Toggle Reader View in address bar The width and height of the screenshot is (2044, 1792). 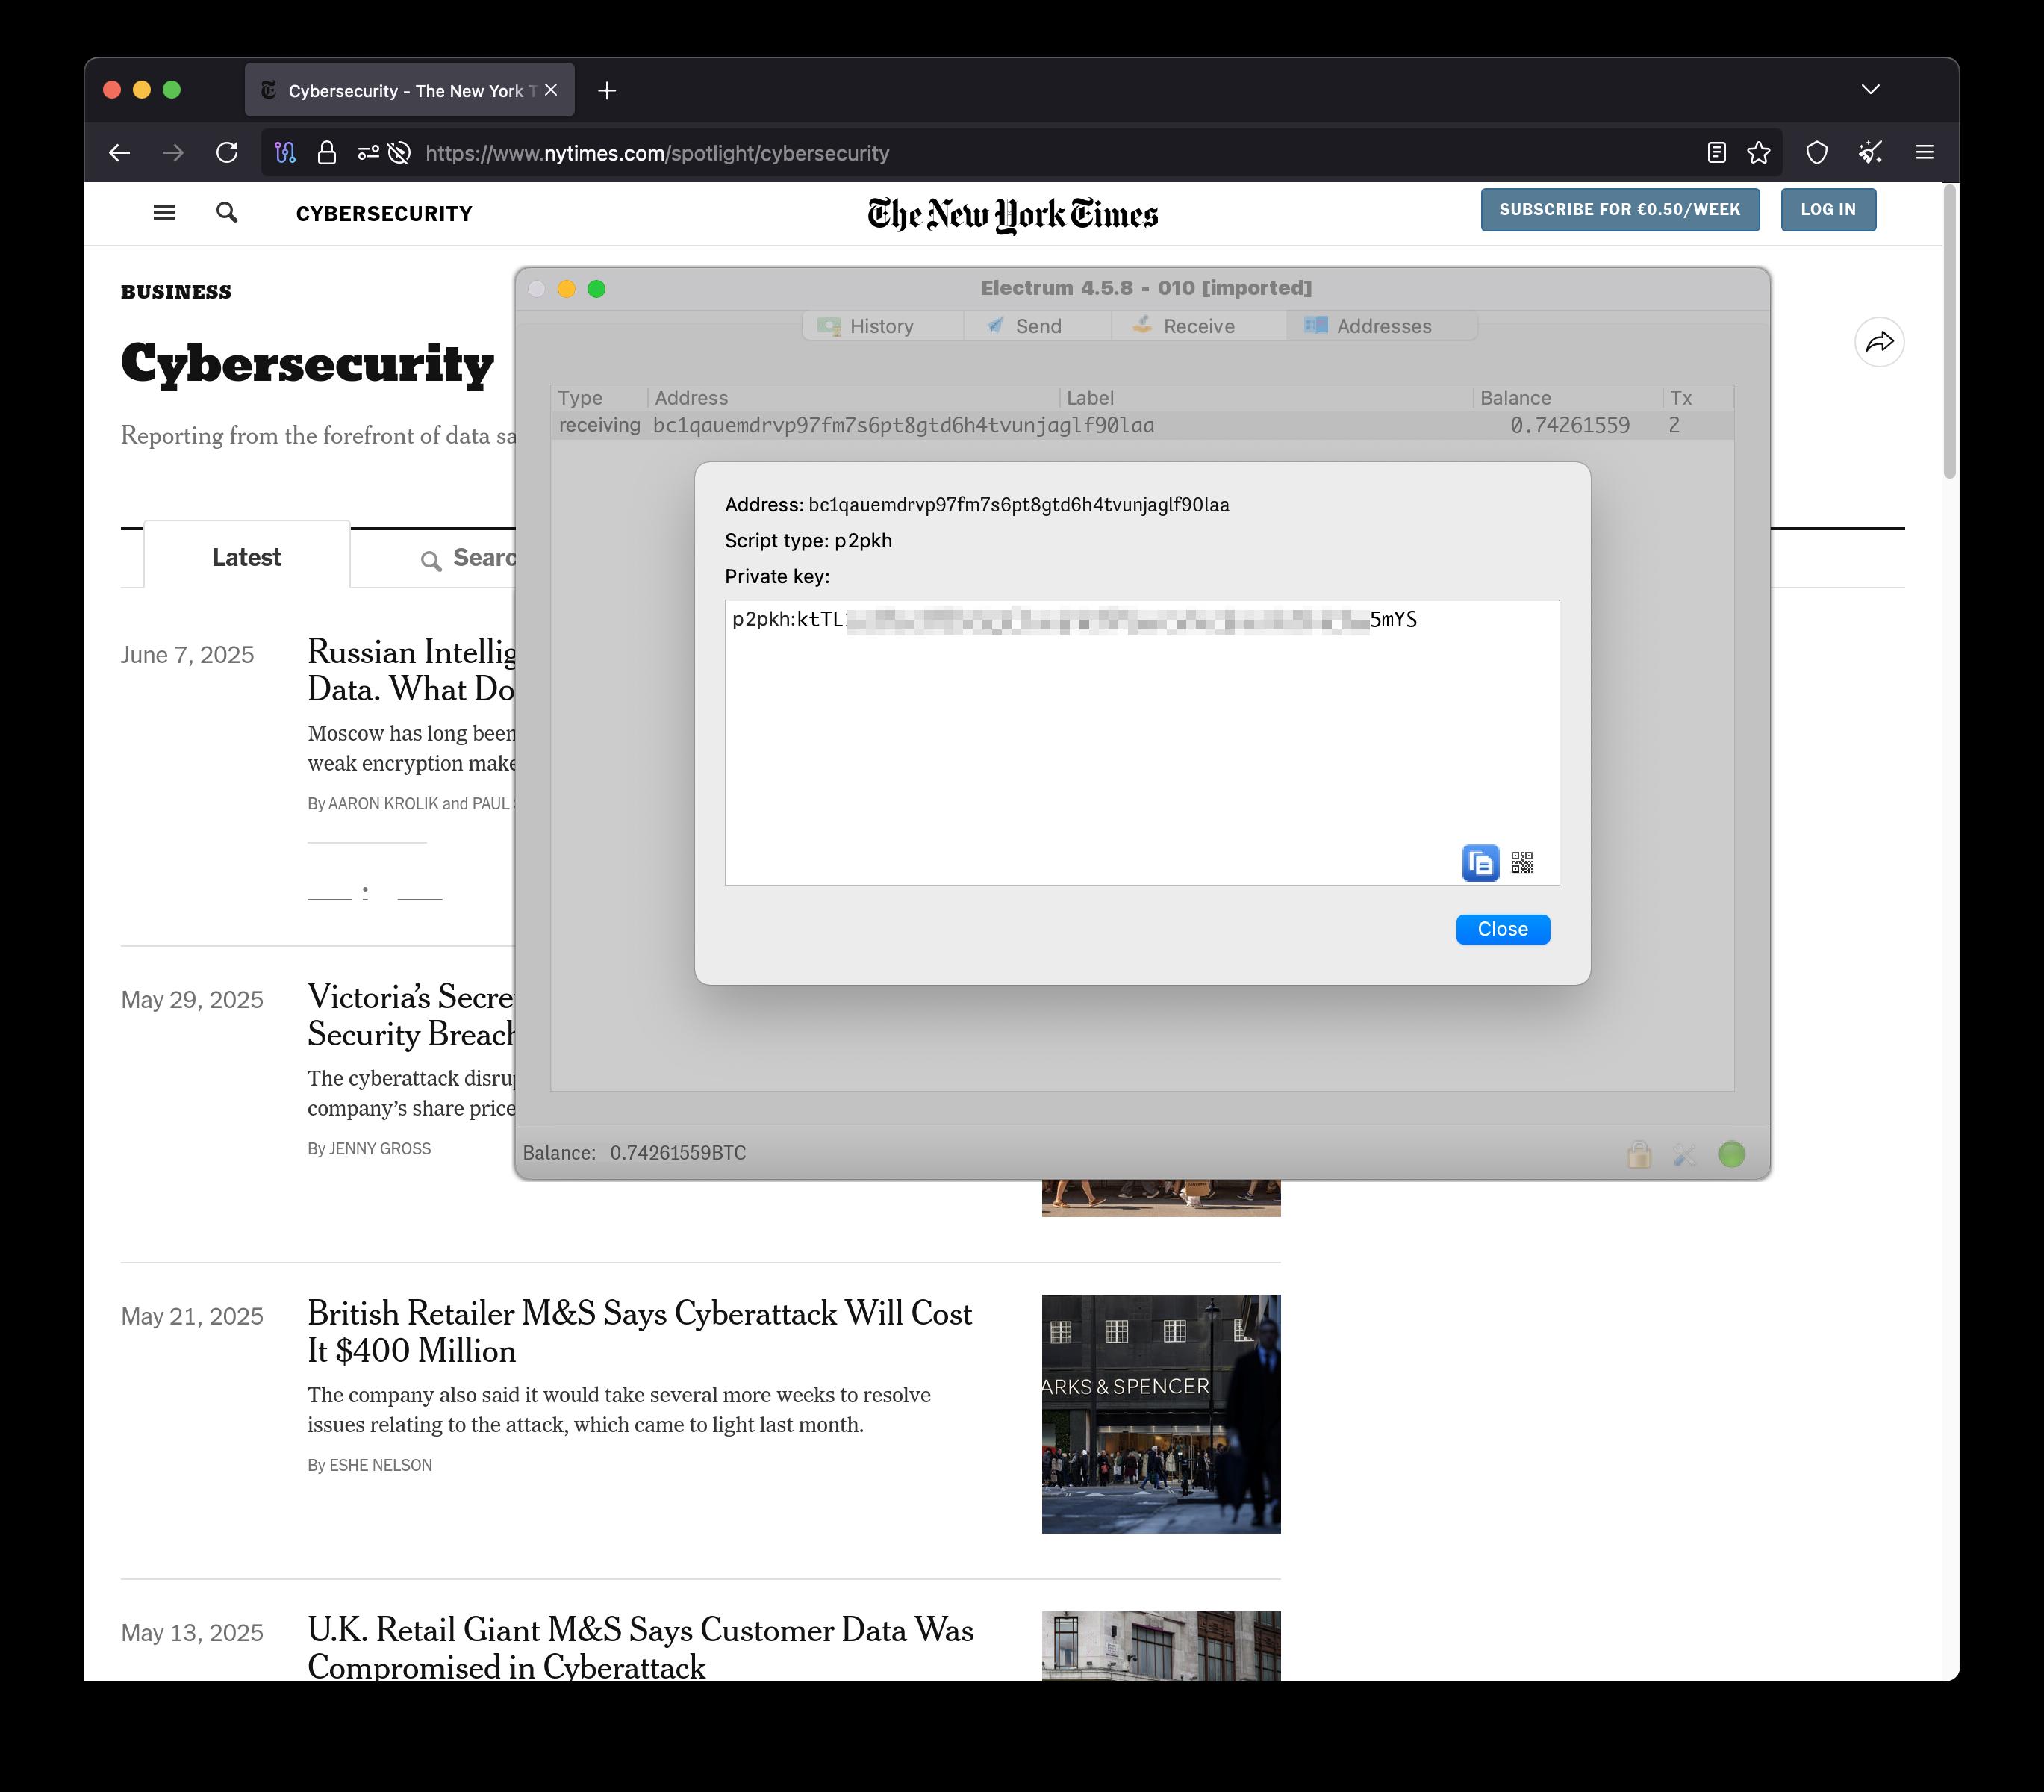(1716, 153)
